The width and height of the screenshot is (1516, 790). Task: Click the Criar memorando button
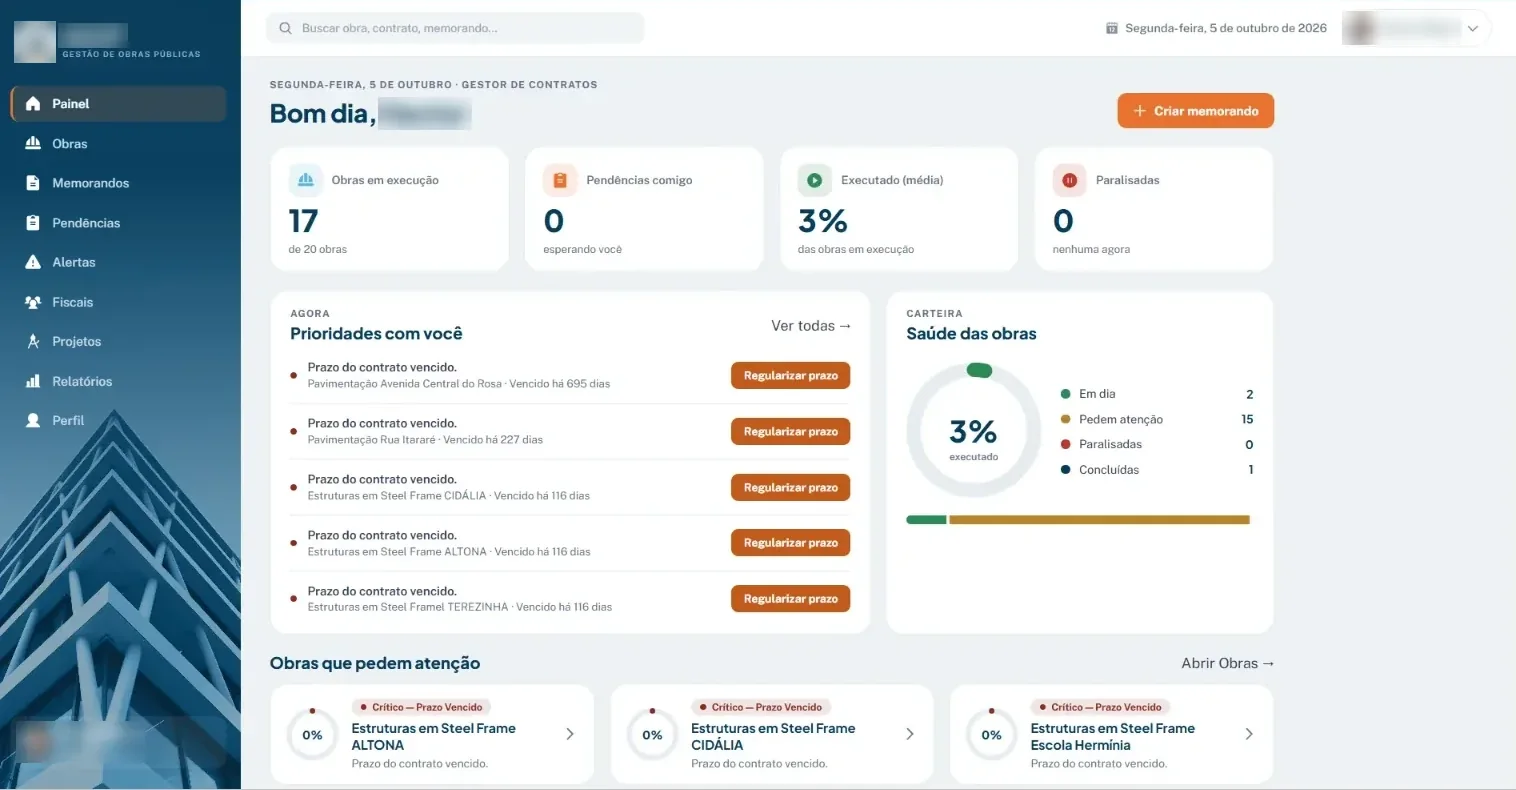coord(1196,111)
